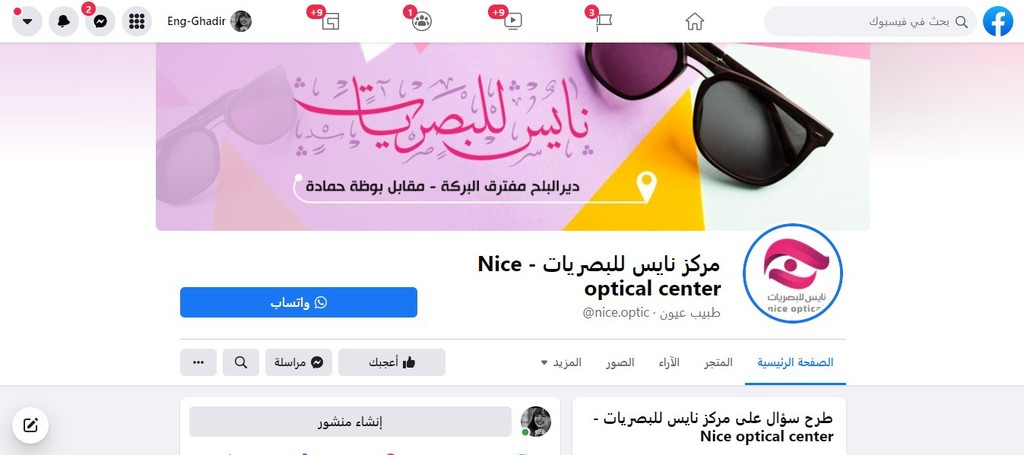Open Messenger chats icon
1024x455 pixels.
coord(100,22)
